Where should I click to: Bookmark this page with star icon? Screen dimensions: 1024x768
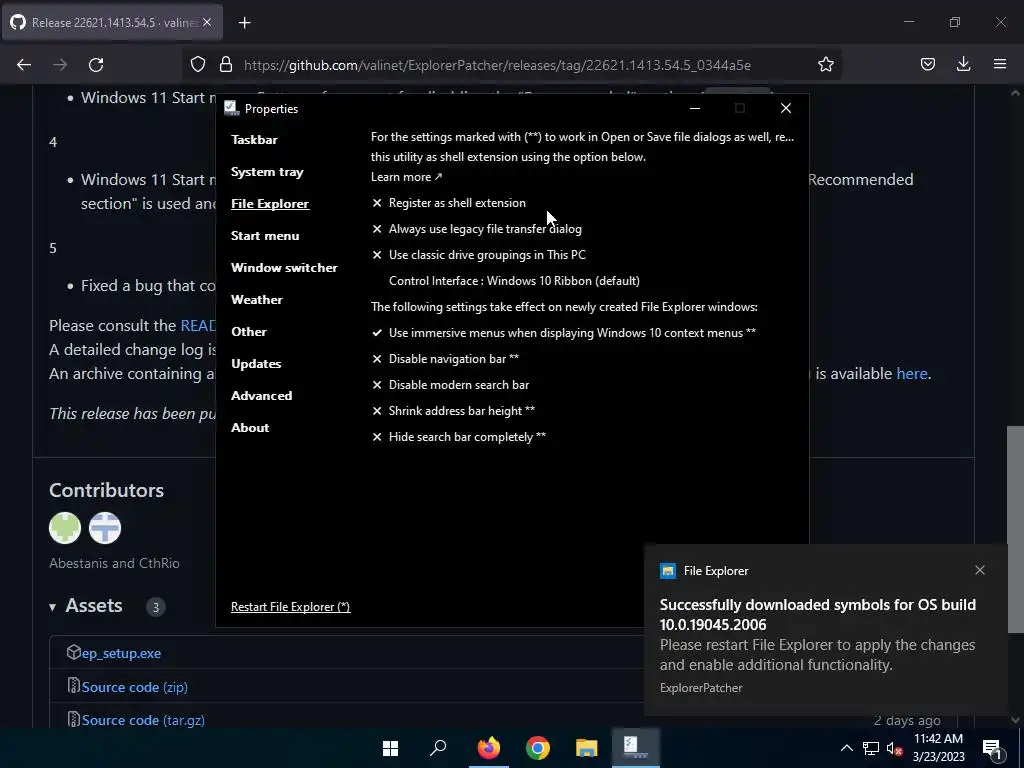825,65
